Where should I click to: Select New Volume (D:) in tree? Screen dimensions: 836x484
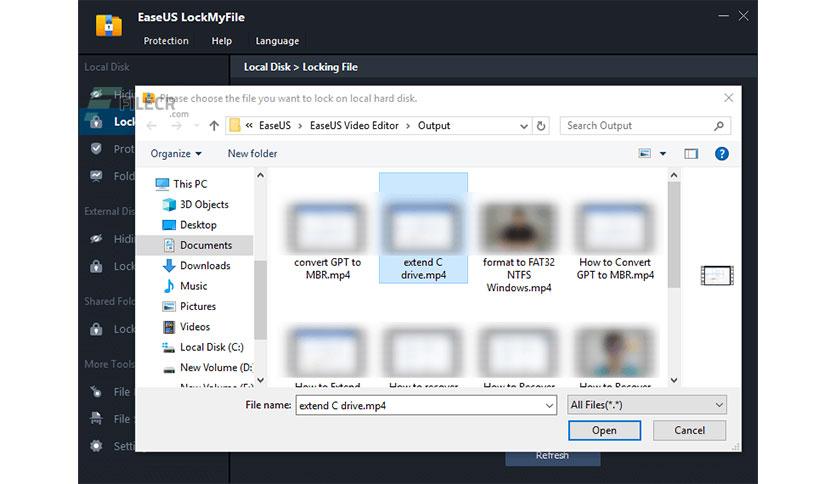207,367
